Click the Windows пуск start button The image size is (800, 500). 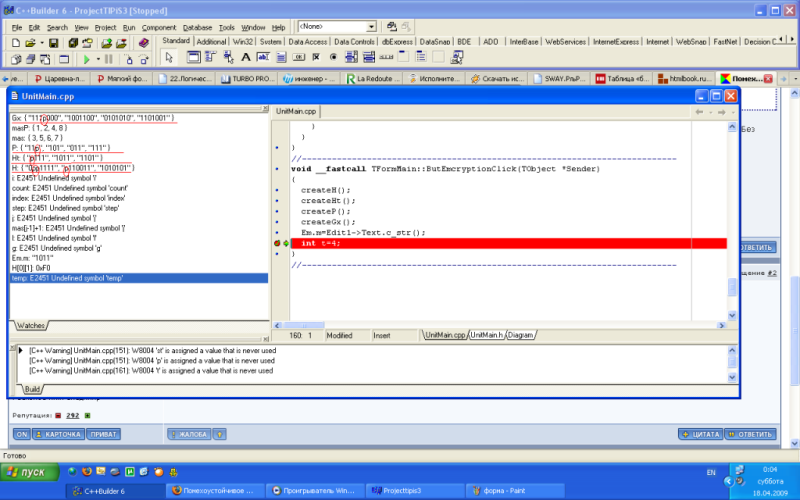pos(28,471)
